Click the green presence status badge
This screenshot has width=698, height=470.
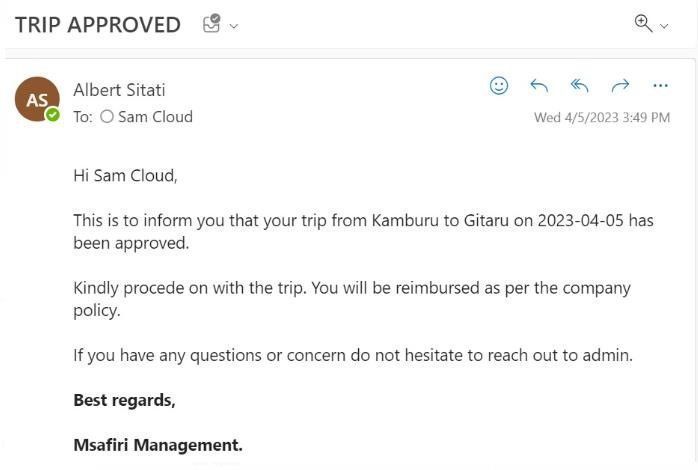coord(52,114)
